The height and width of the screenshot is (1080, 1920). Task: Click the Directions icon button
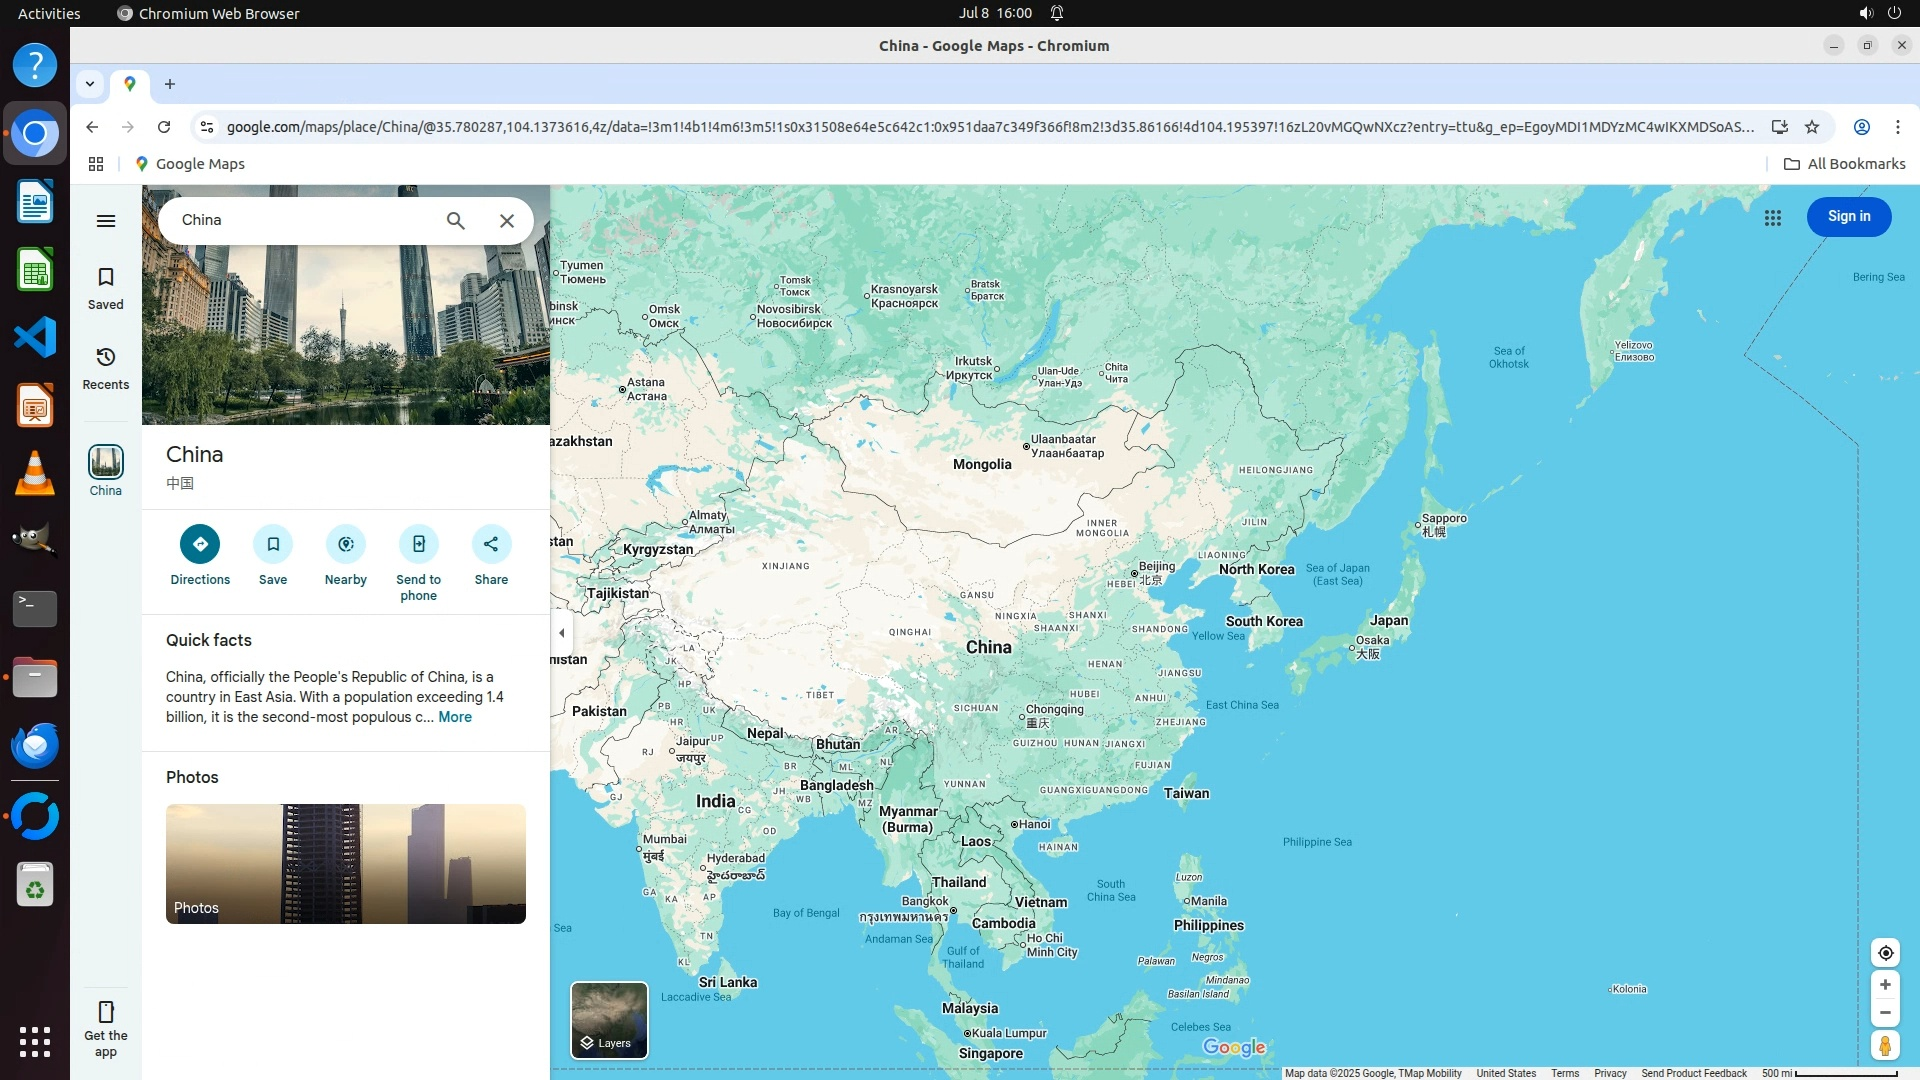(x=200, y=544)
